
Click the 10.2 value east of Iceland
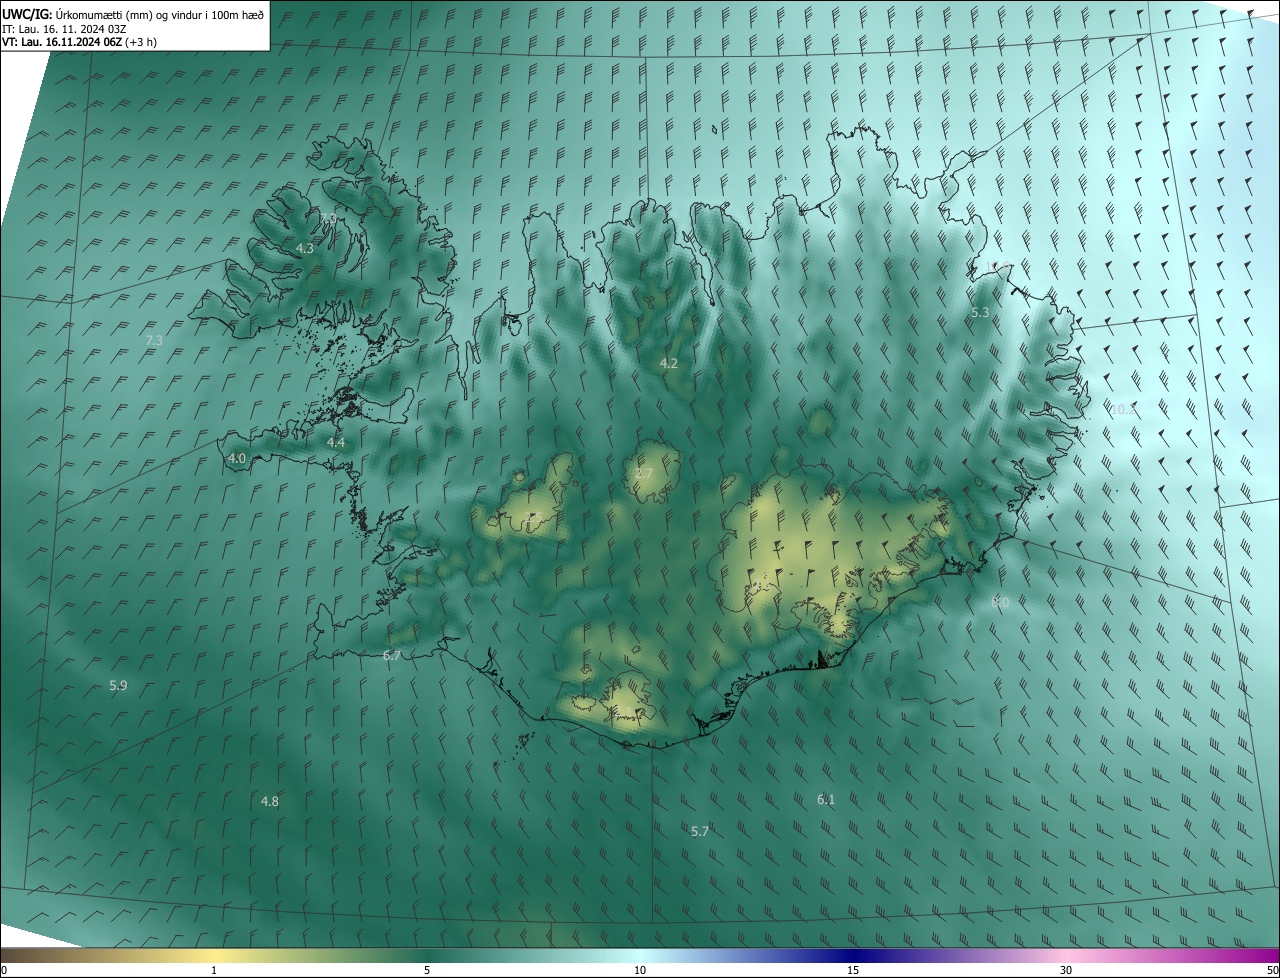[x=1123, y=409]
